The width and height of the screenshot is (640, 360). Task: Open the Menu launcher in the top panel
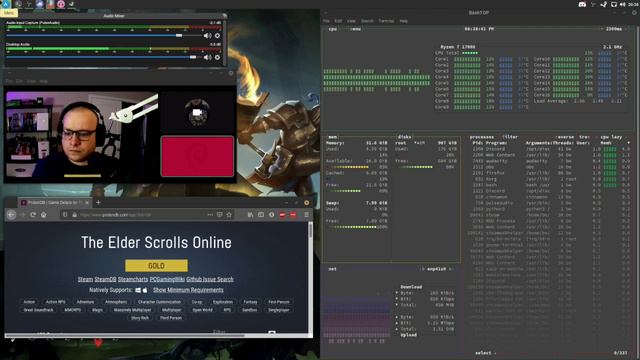tap(6, 4)
